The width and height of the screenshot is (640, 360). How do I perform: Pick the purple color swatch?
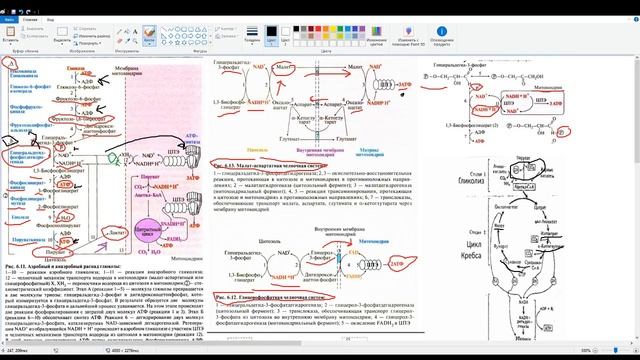362,29
